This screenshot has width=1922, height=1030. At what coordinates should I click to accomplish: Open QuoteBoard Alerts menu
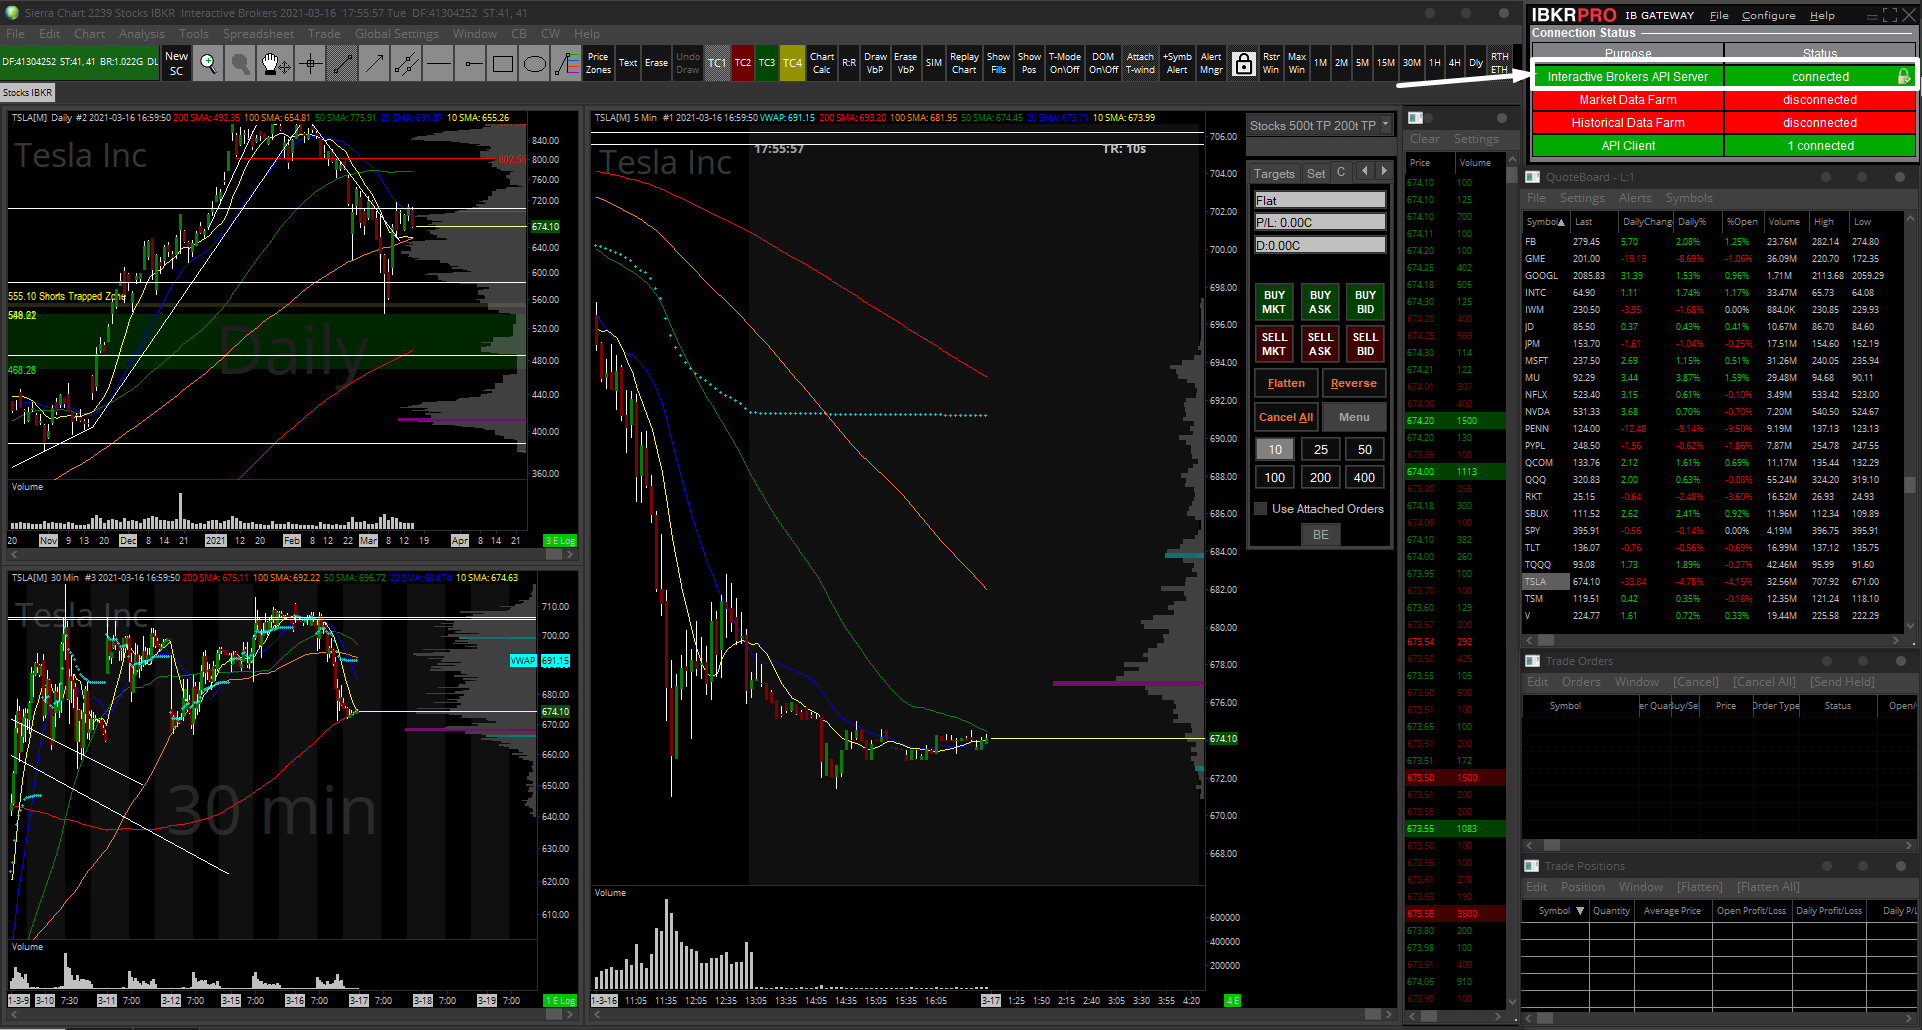tap(1635, 198)
